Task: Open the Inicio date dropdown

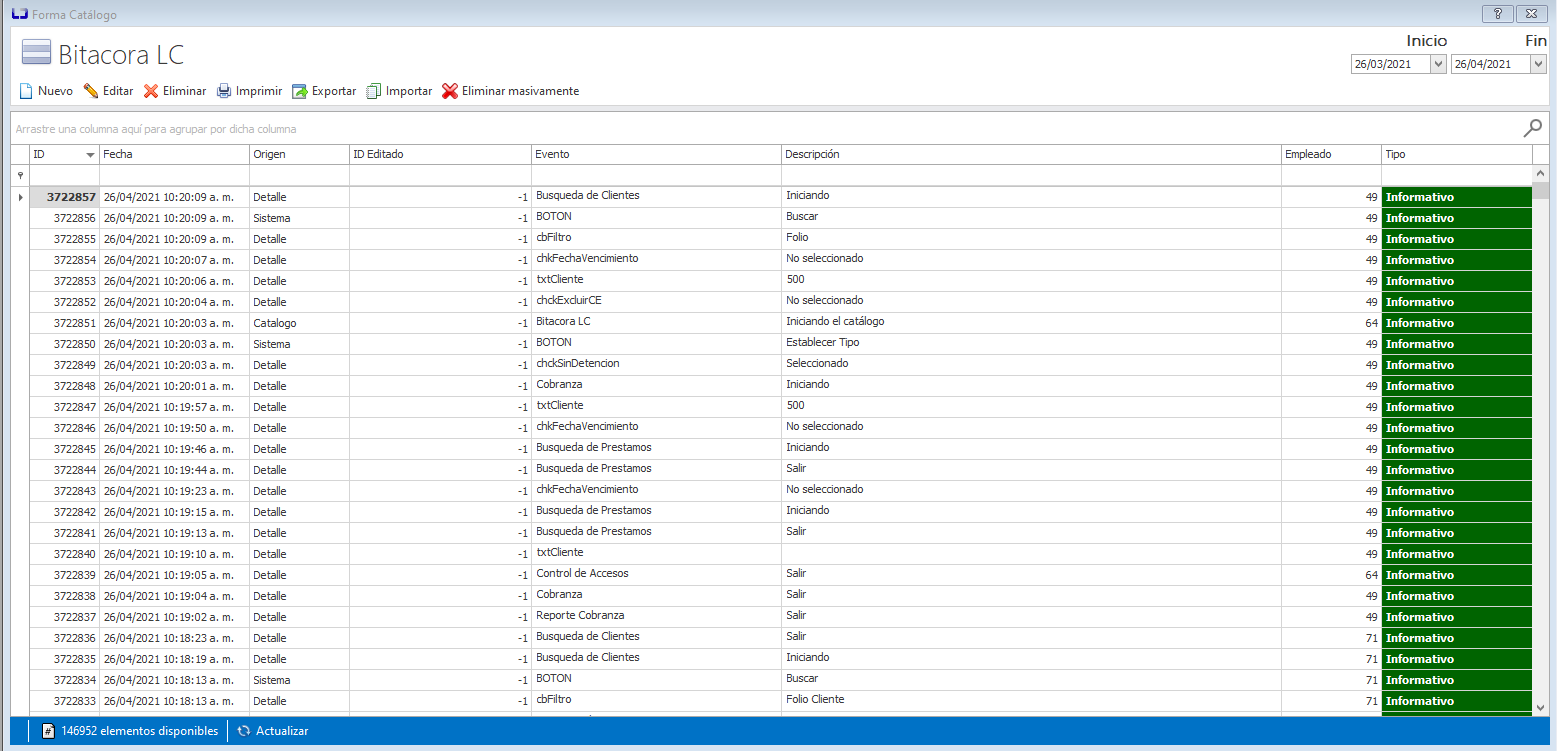Action: pyautogui.click(x=1438, y=64)
